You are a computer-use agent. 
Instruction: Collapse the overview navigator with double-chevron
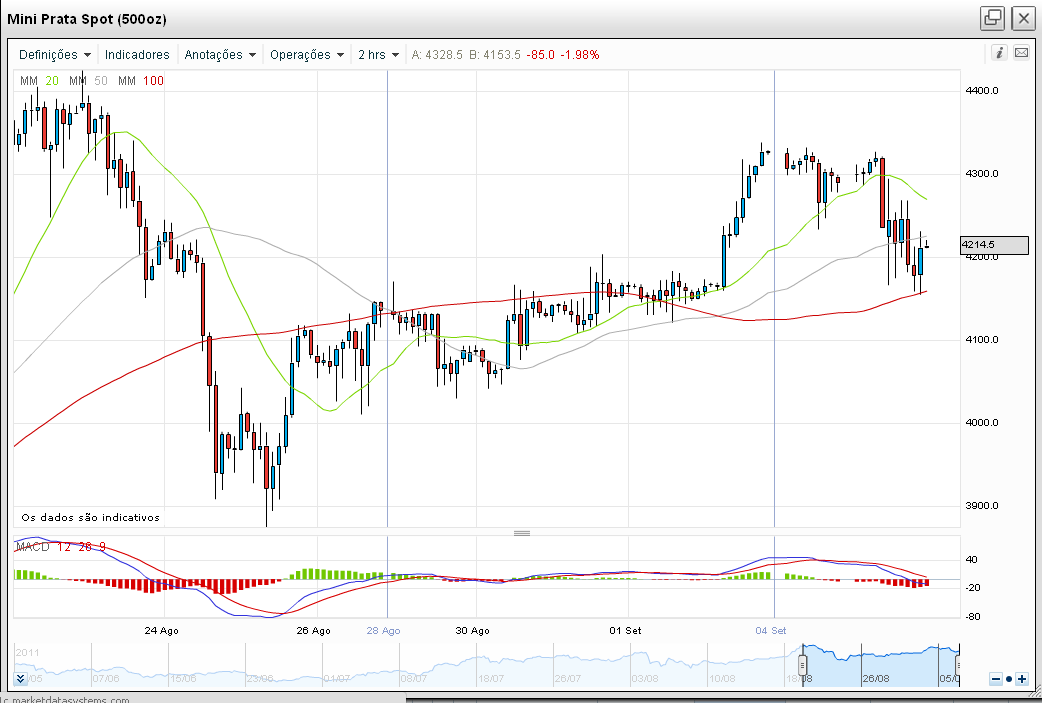pyautogui.click(x=20, y=678)
